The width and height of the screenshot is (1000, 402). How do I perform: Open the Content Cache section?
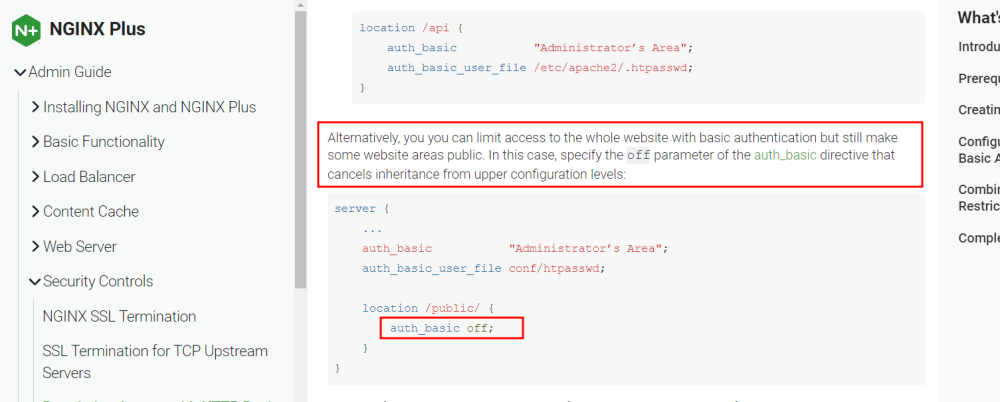click(91, 211)
